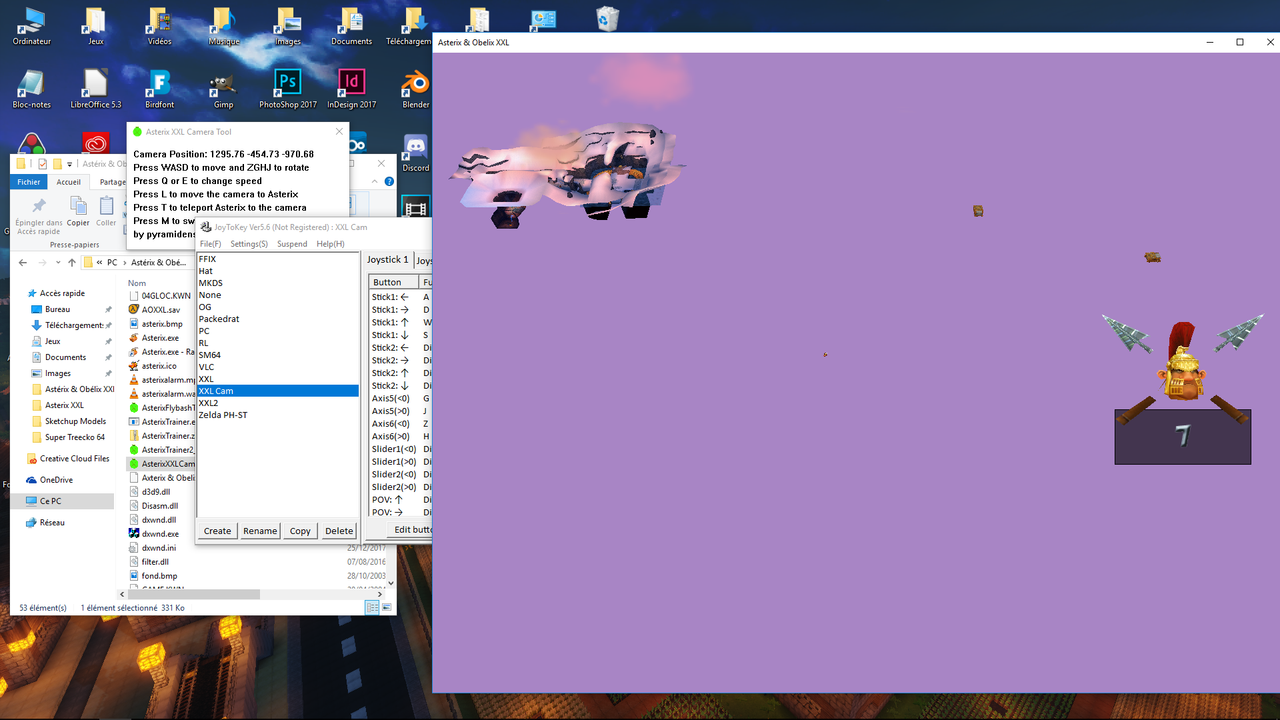Open the Jeux desktop folder
This screenshot has width=1280, height=720.
(x=96, y=25)
